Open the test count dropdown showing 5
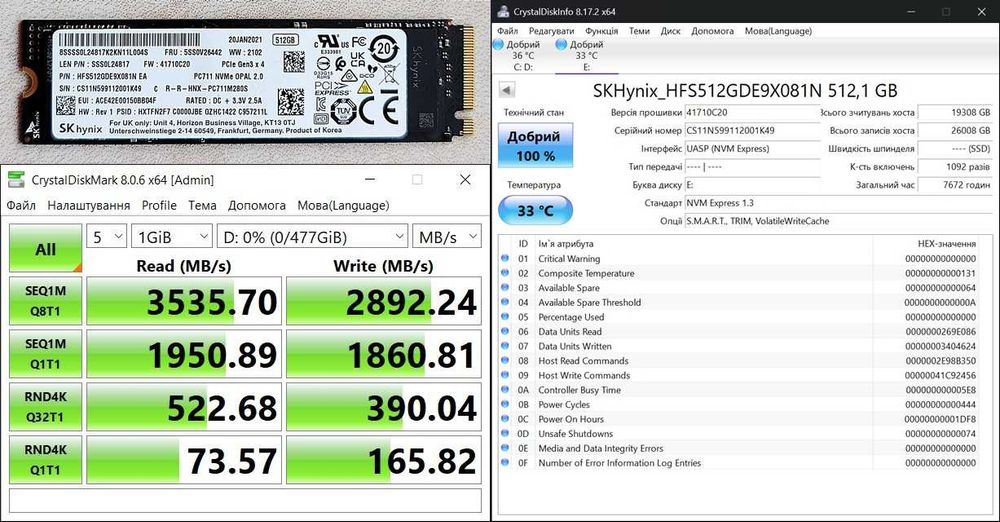Image resolution: width=1000 pixels, height=522 pixels. [x=106, y=237]
